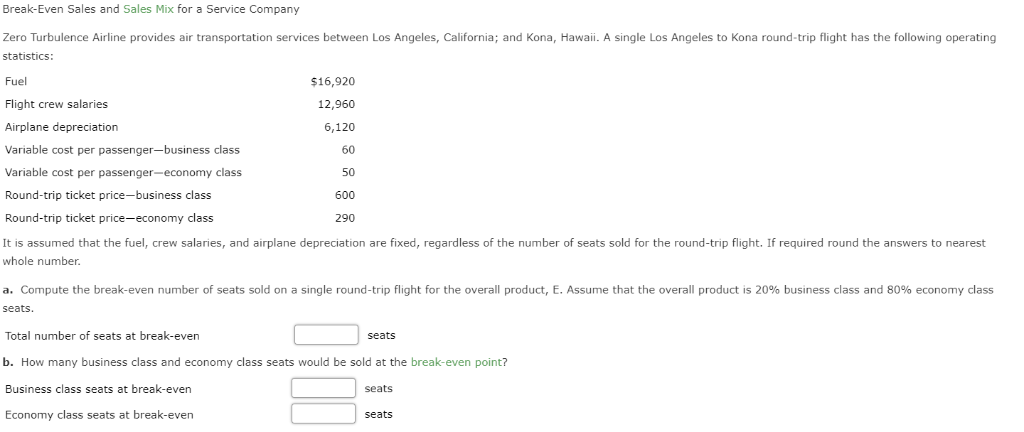Select the business class seats input box
The image size is (1024, 432).
click(323, 388)
